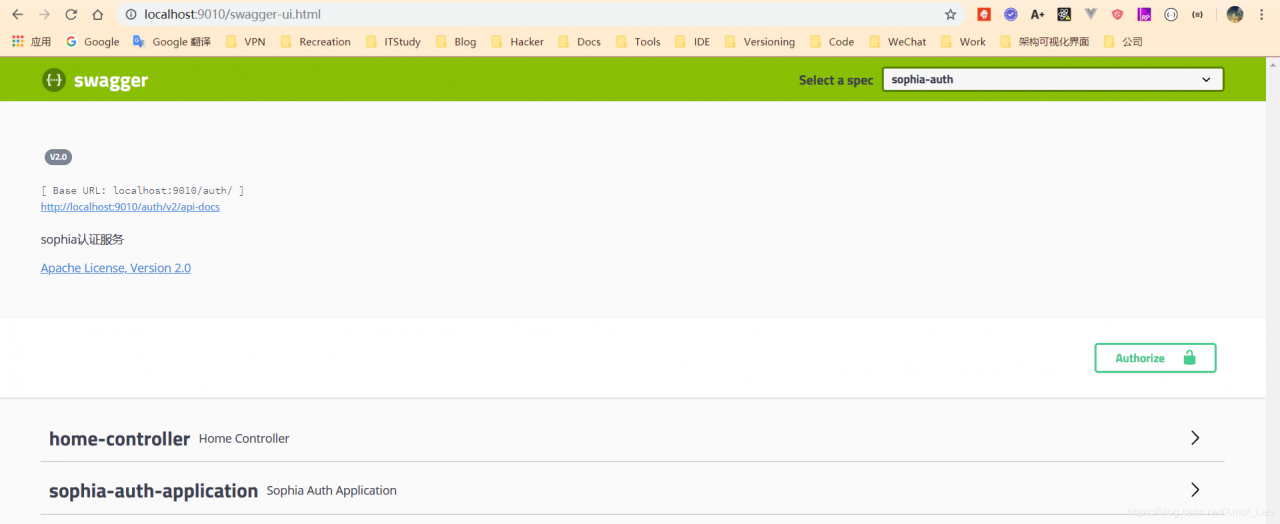The height and width of the screenshot is (524, 1280).
Task: Open the VPN bookmark folder
Action: click(x=246, y=42)
